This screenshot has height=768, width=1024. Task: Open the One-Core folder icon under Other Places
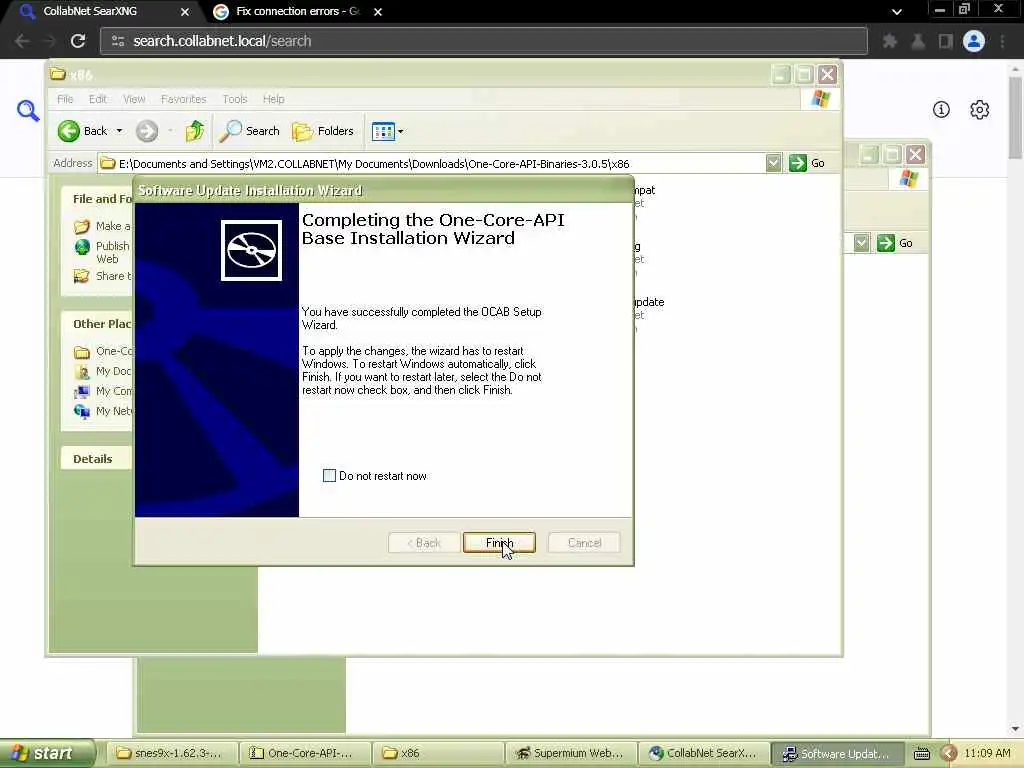coord(82,352)
